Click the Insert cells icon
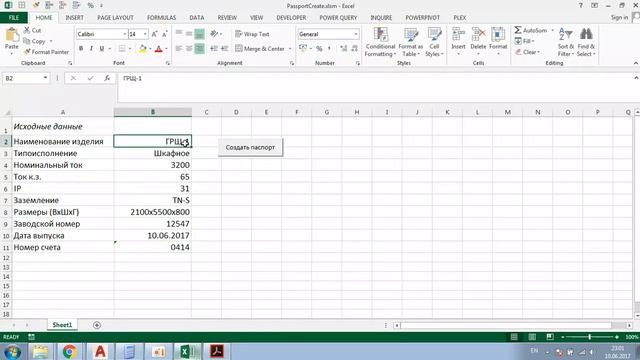Screen dimensions: 640x360 point(458,35)
